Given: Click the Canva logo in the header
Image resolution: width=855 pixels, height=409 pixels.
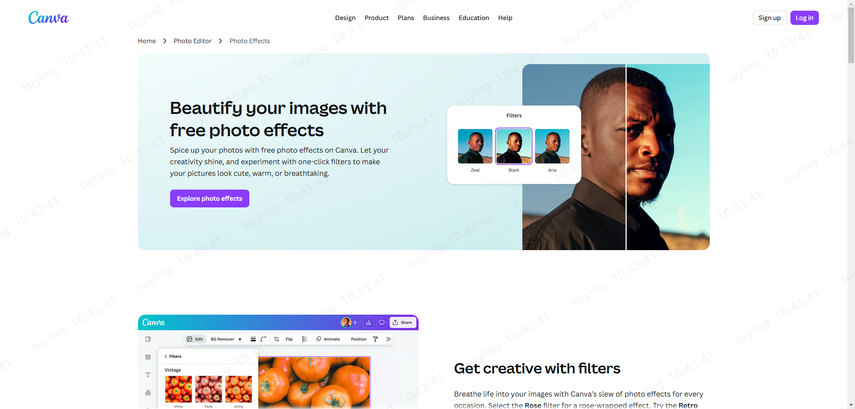Looking at the screenshot, I should (49, 17).
